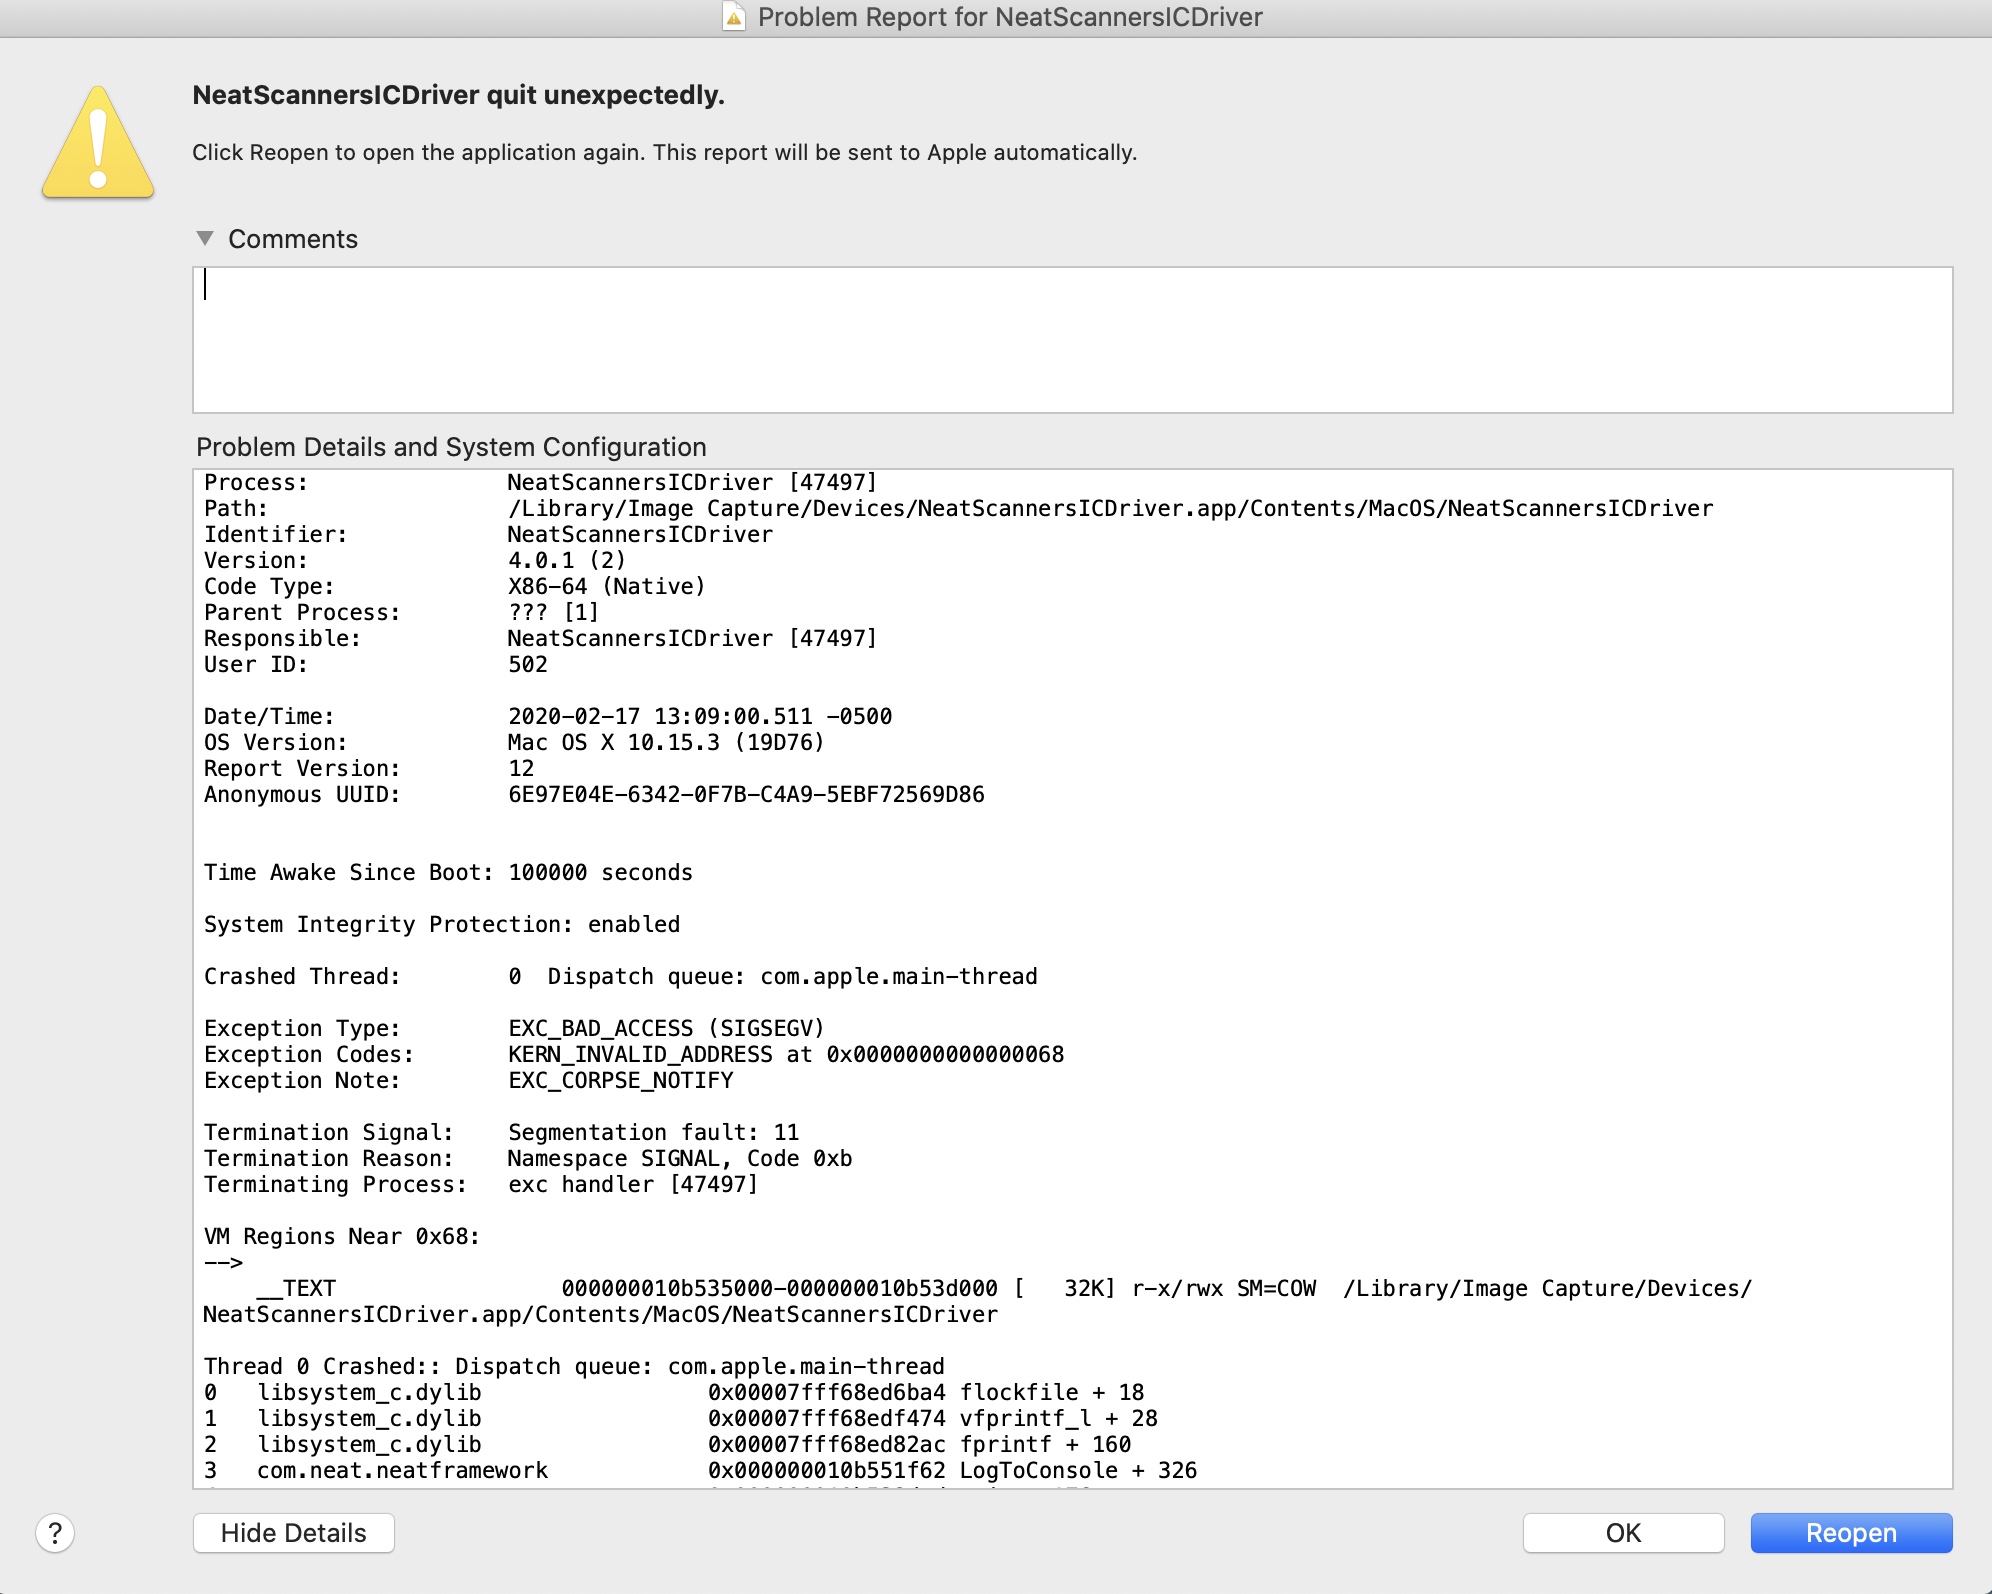
Task: Click the OK button
Action: tap(1623, 1533)
